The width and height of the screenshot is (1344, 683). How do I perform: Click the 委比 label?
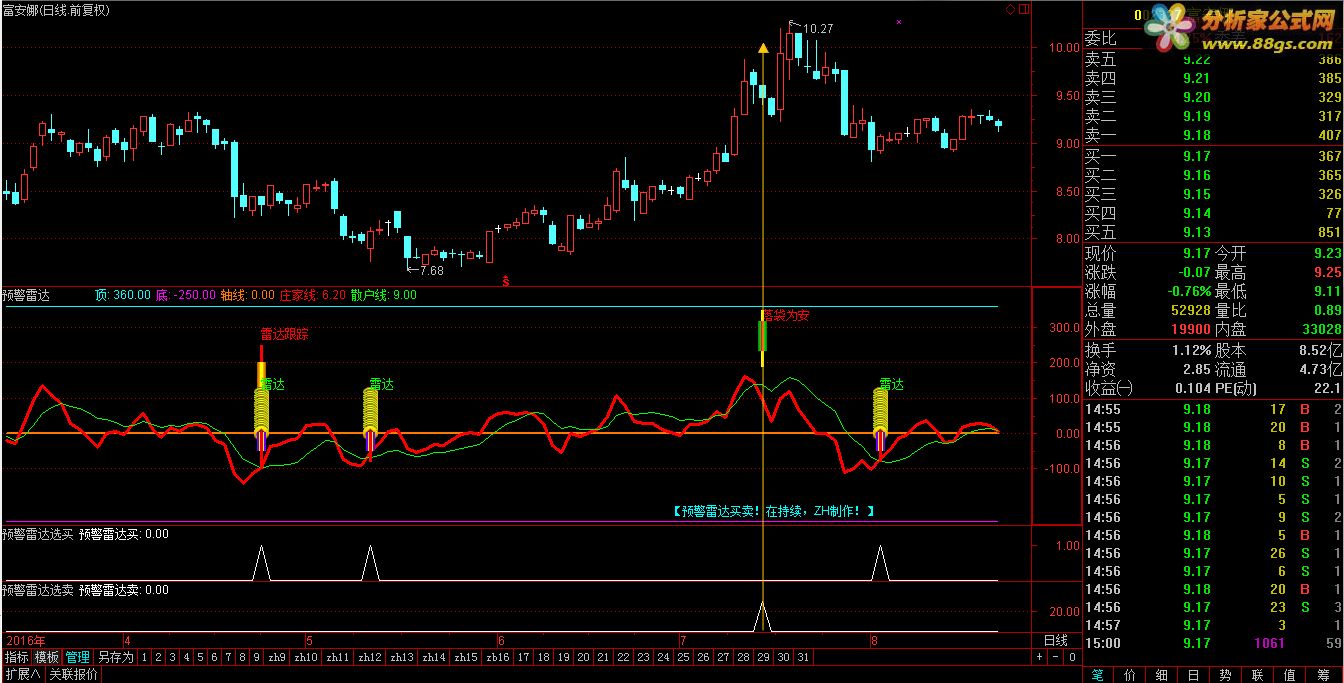pyautogui.click(x=1101, y=40)
